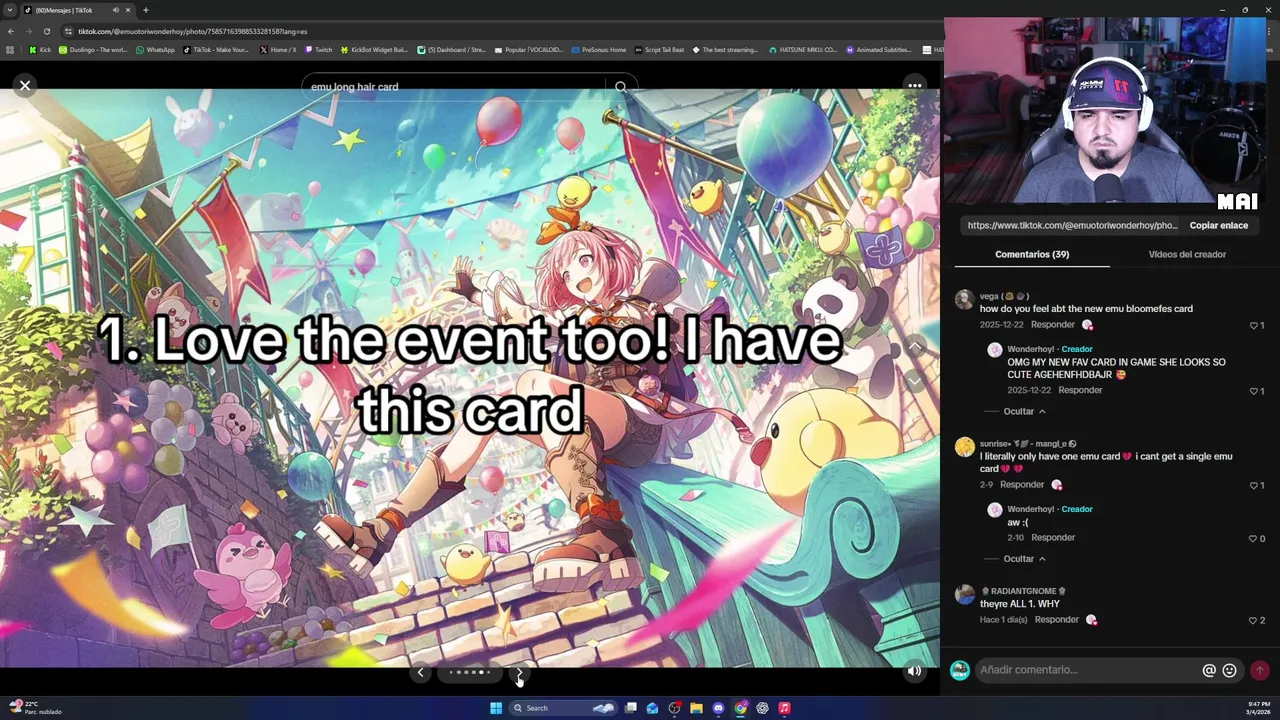Go back in the browser
The image size is (1280, 720).
(10, 31)
